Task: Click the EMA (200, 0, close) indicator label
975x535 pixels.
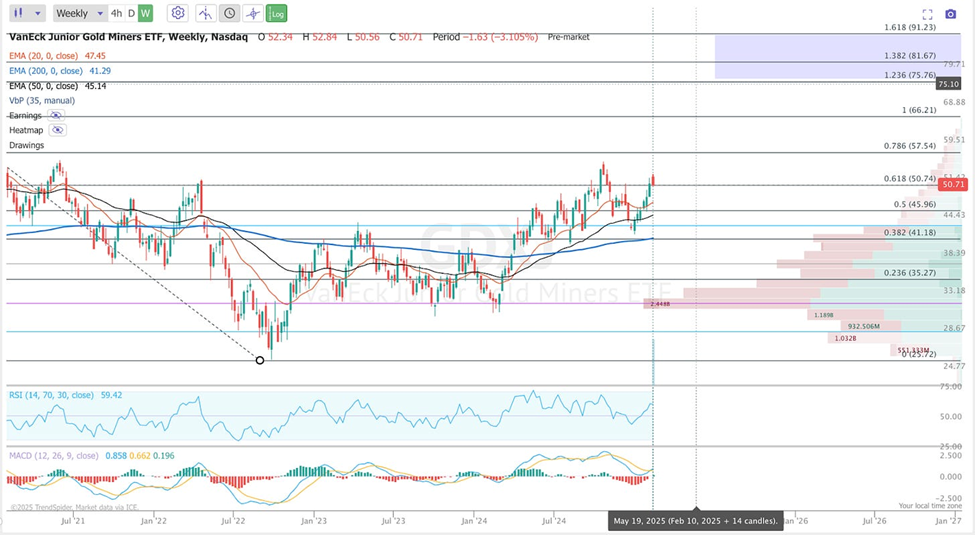Action: pos(46,71)
